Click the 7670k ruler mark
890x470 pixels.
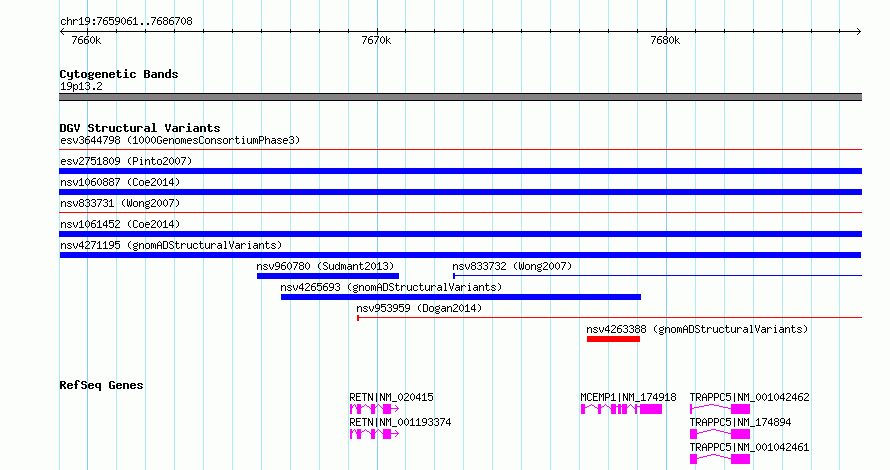(x=376, y=40)
